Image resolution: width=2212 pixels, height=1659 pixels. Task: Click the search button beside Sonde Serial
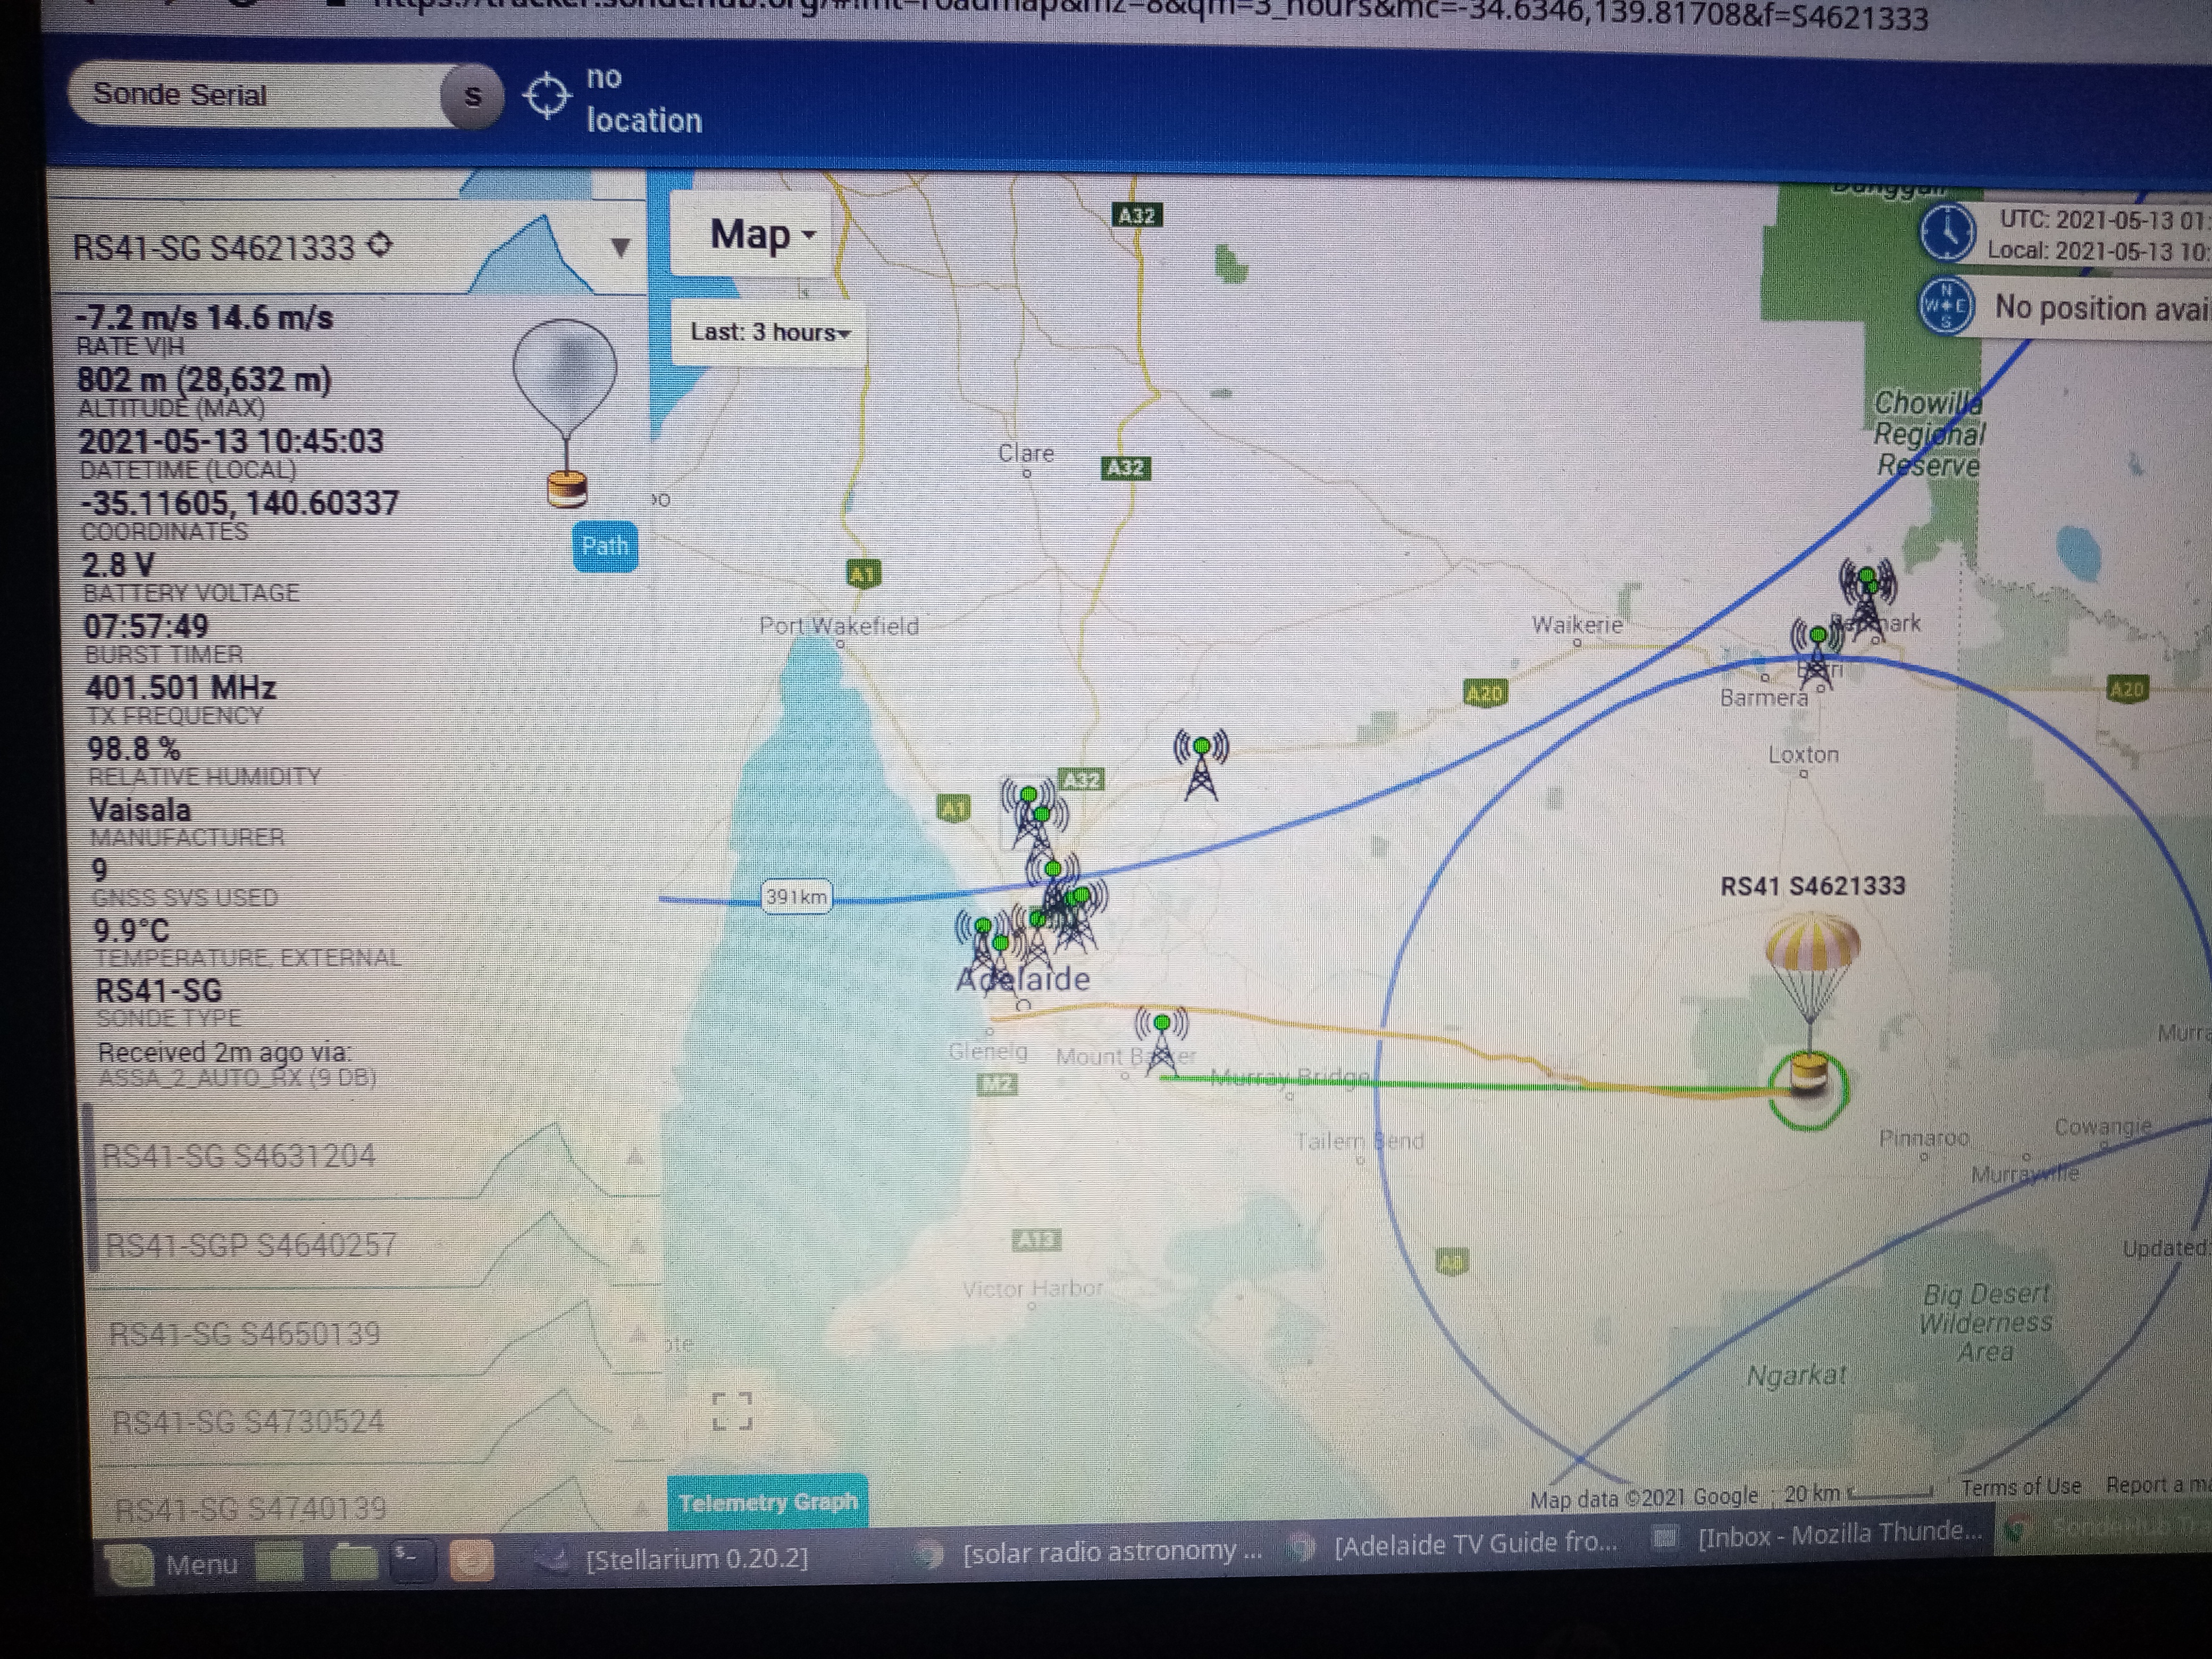click(472, 97)
